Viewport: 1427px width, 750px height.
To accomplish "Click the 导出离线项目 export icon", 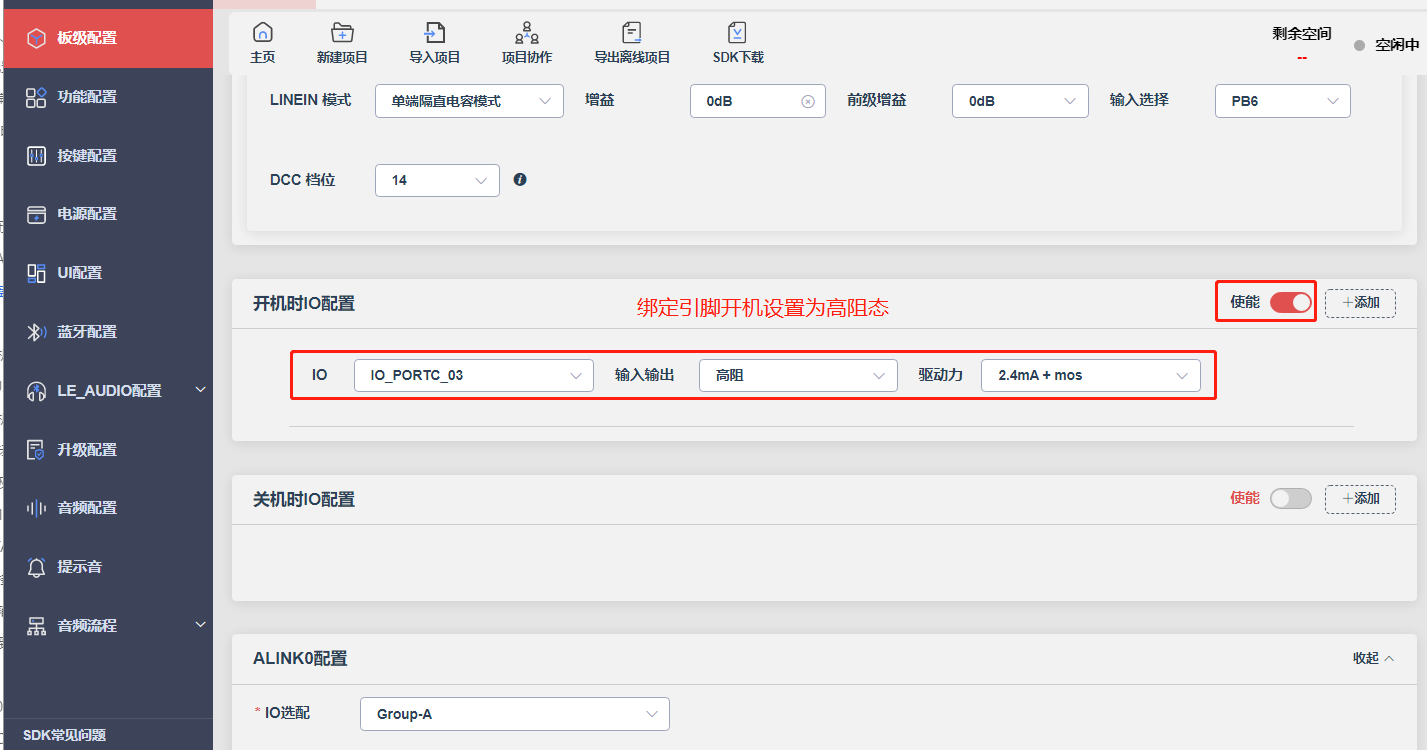I will click(x=632, y=32).
